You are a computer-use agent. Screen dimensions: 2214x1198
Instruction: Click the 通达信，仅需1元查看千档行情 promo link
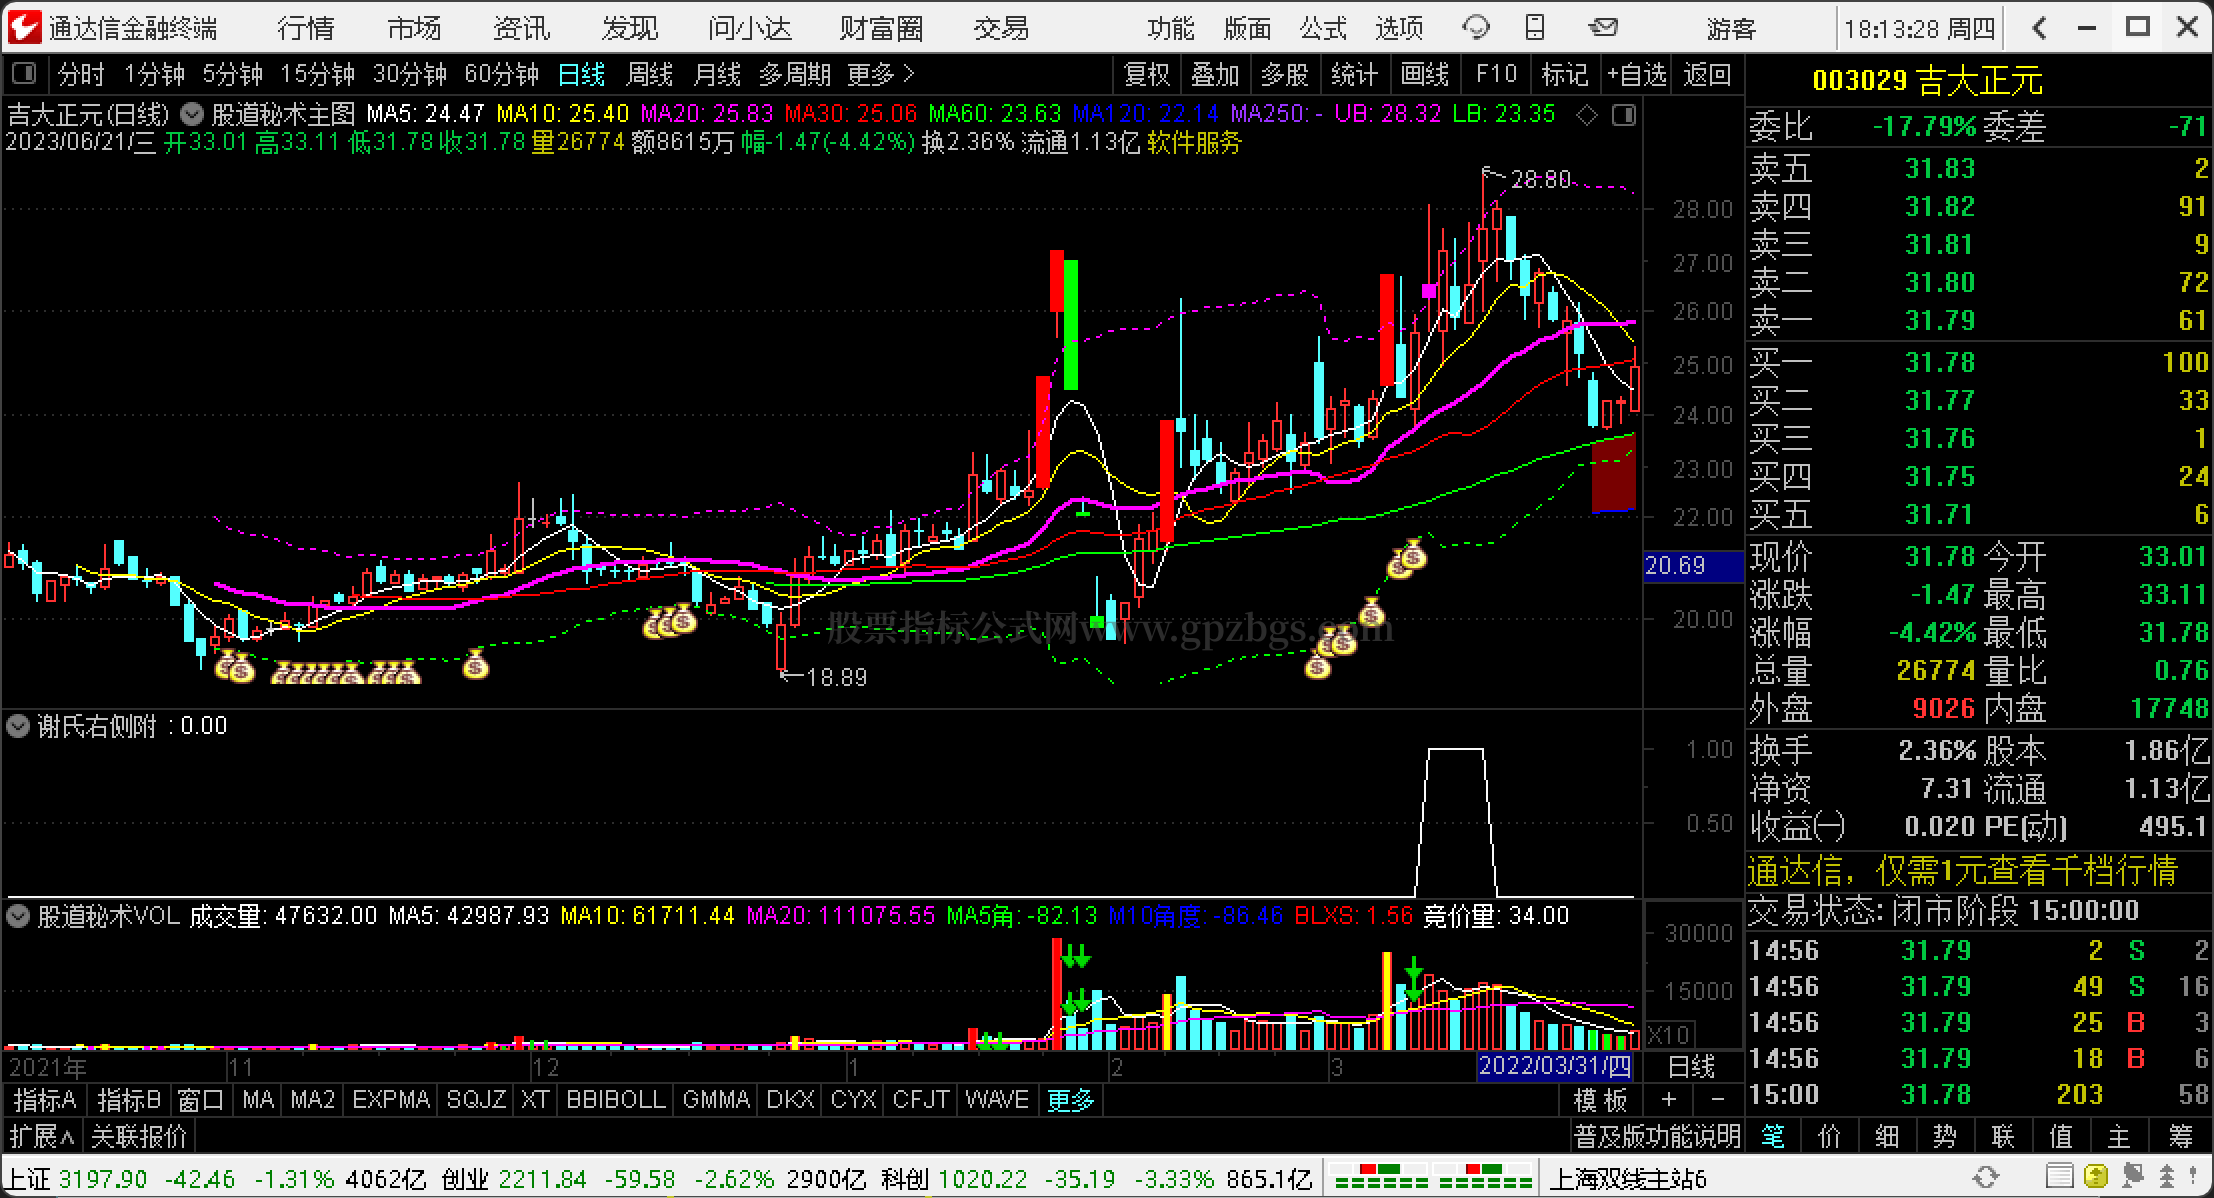tap(1963, 871)
